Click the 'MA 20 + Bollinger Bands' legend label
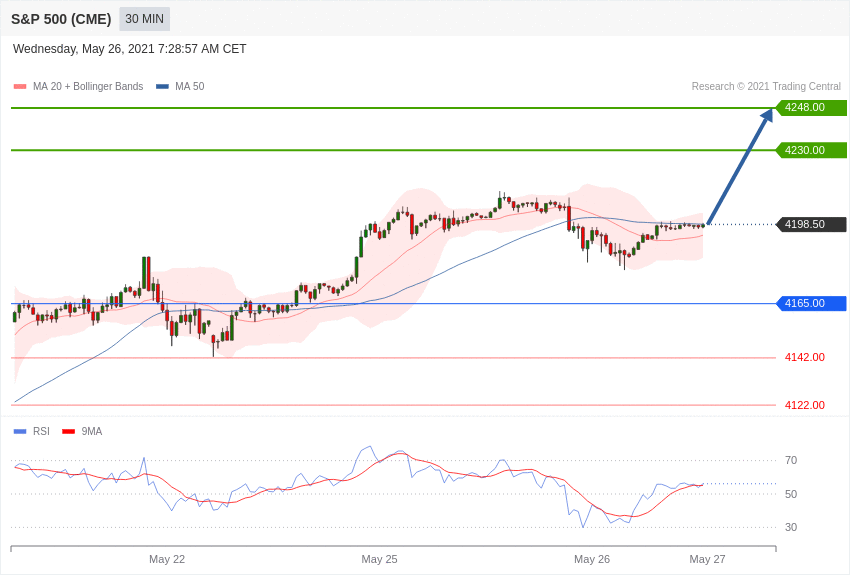Screen dimensions: 850x576 pos(88,87)
